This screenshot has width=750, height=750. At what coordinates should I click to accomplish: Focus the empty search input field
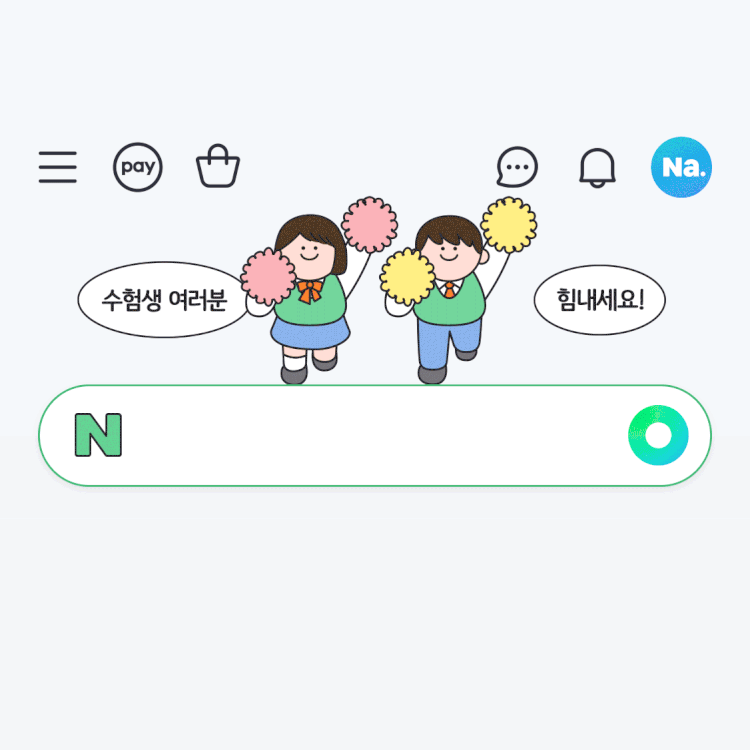tap(375, 435)
